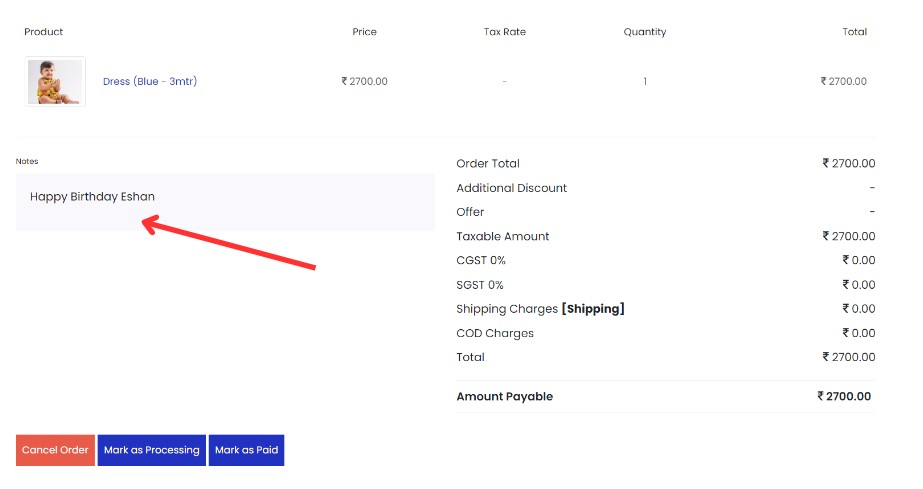
Task: Open the Dress (Blue - 3mtr) product link
Action: 150,81
